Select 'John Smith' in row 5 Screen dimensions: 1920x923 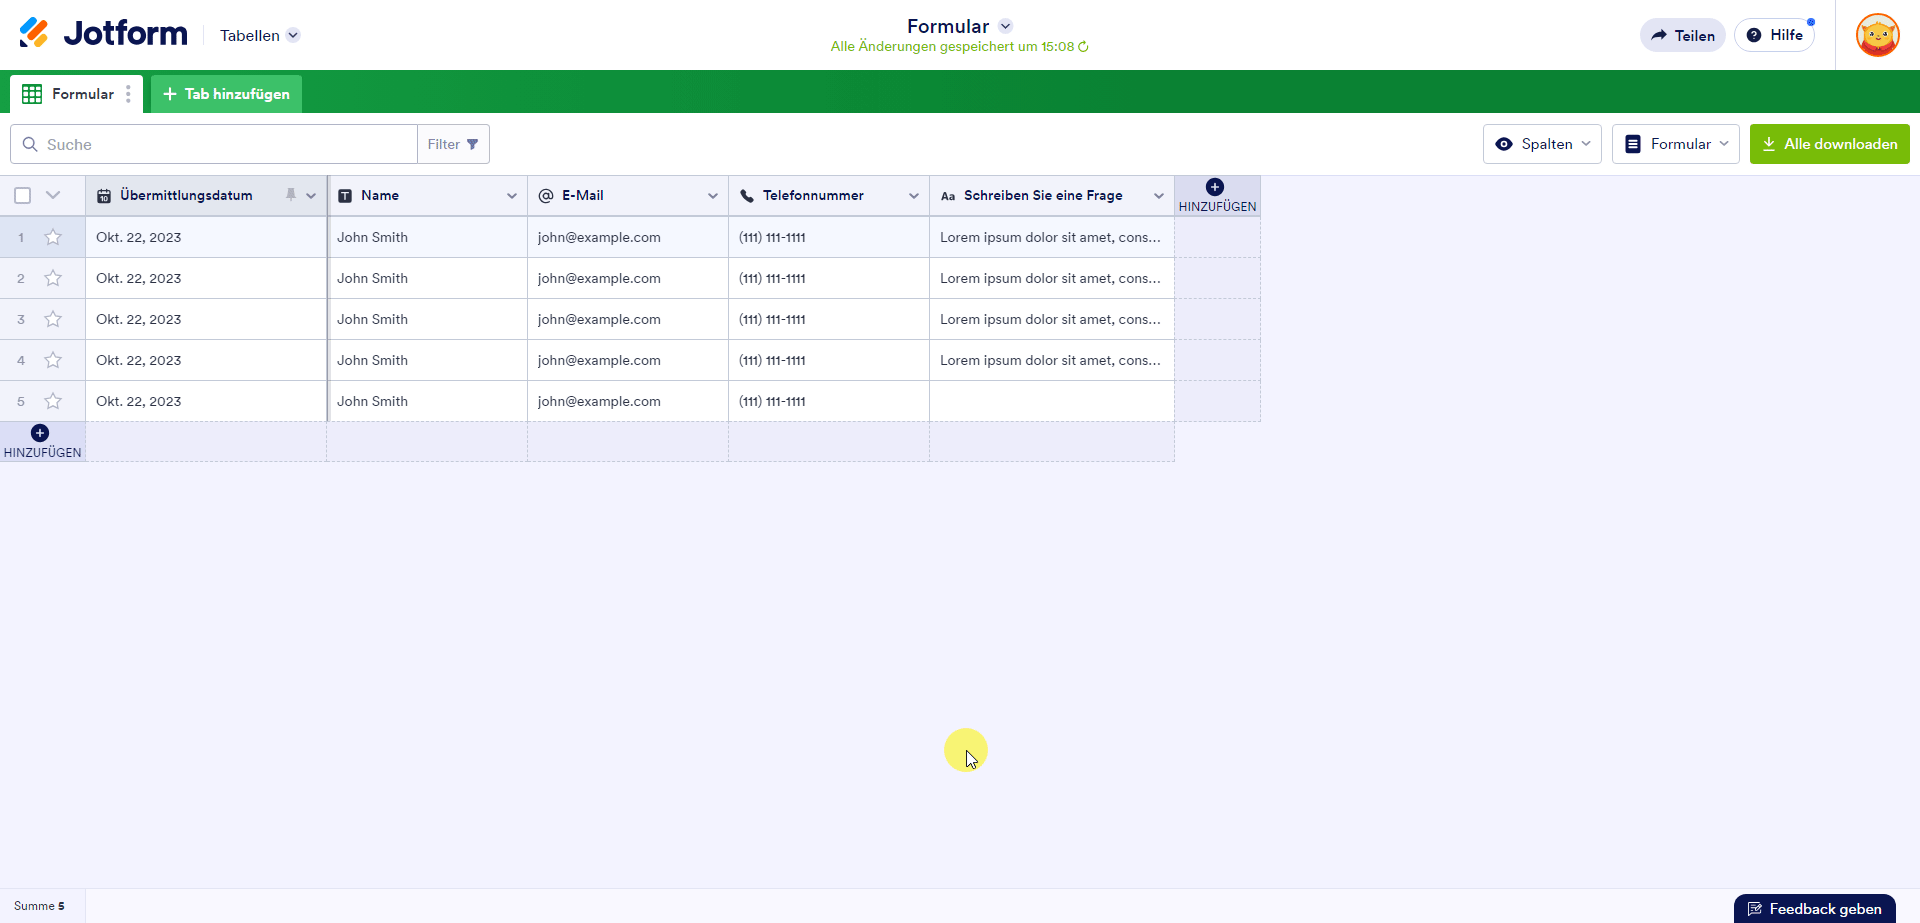427,401
